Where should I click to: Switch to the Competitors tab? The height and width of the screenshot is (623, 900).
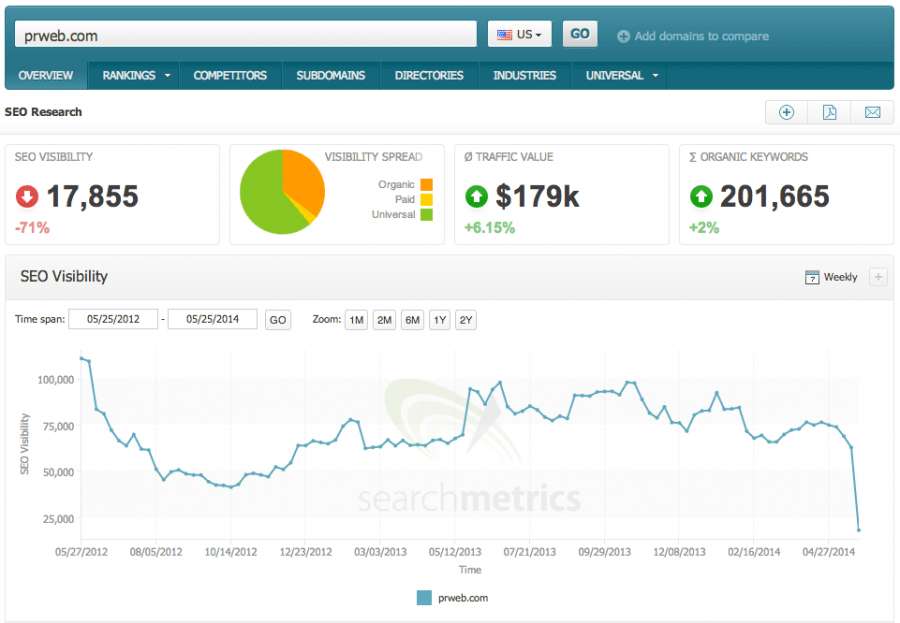click(230, 75)
